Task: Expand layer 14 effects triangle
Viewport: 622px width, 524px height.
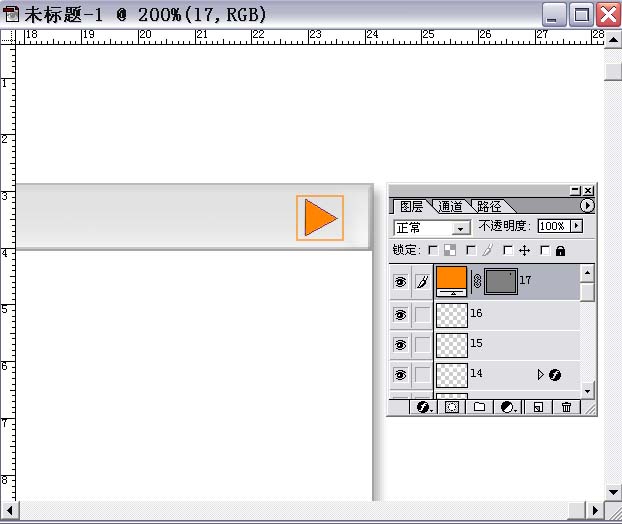Action: pyautogui.click(x=540, y=374)
